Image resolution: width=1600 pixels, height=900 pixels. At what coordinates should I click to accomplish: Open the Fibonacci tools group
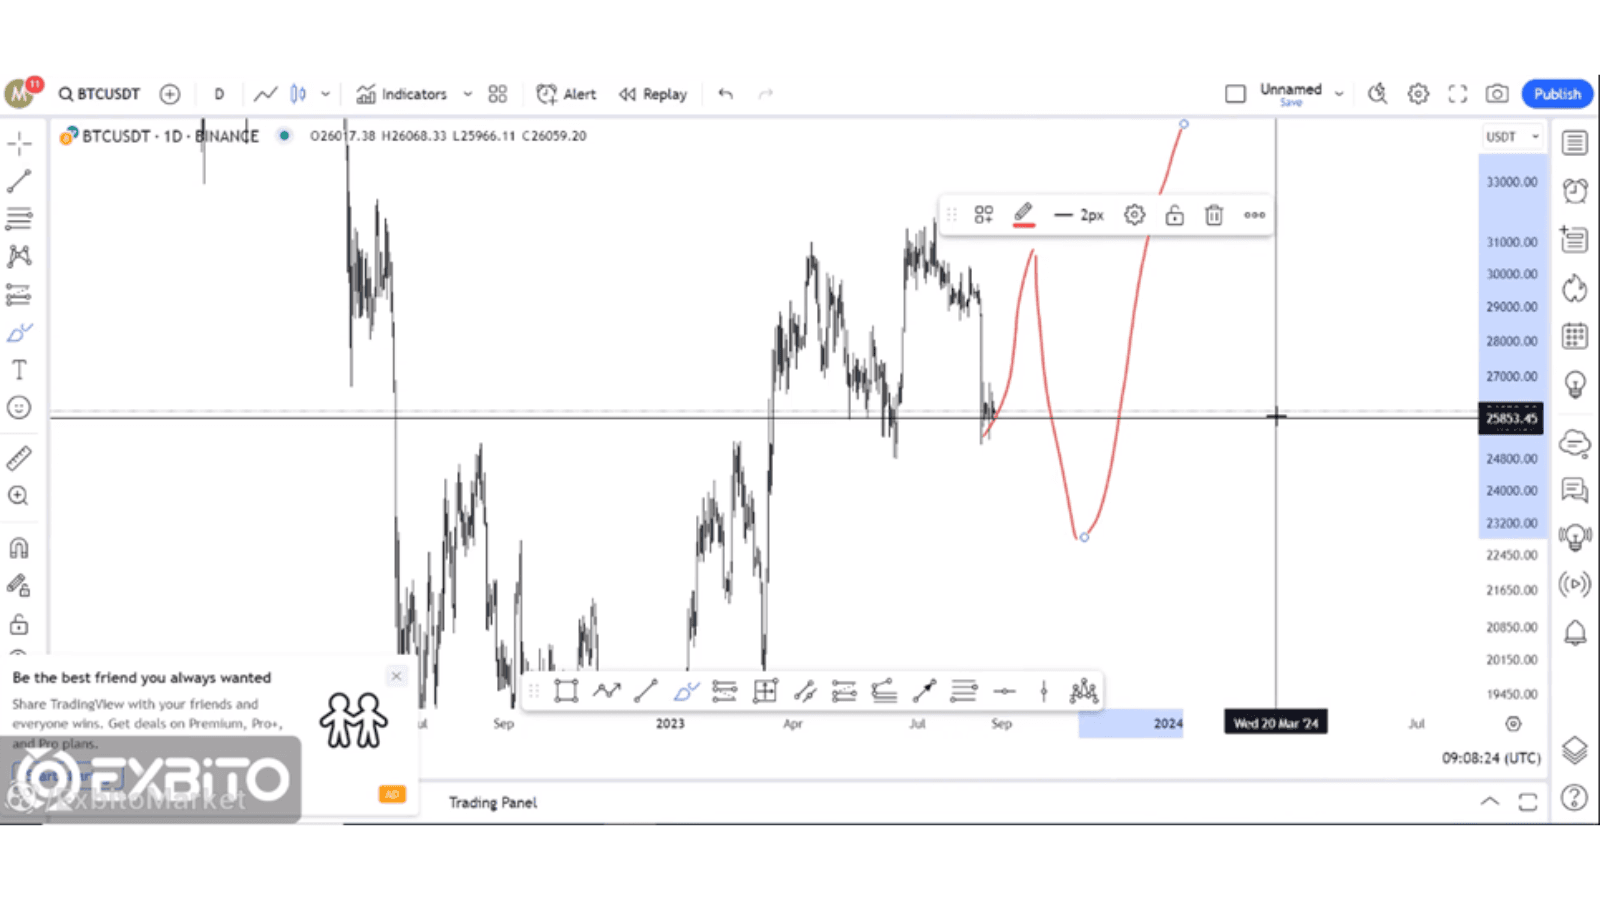[19, 218]
